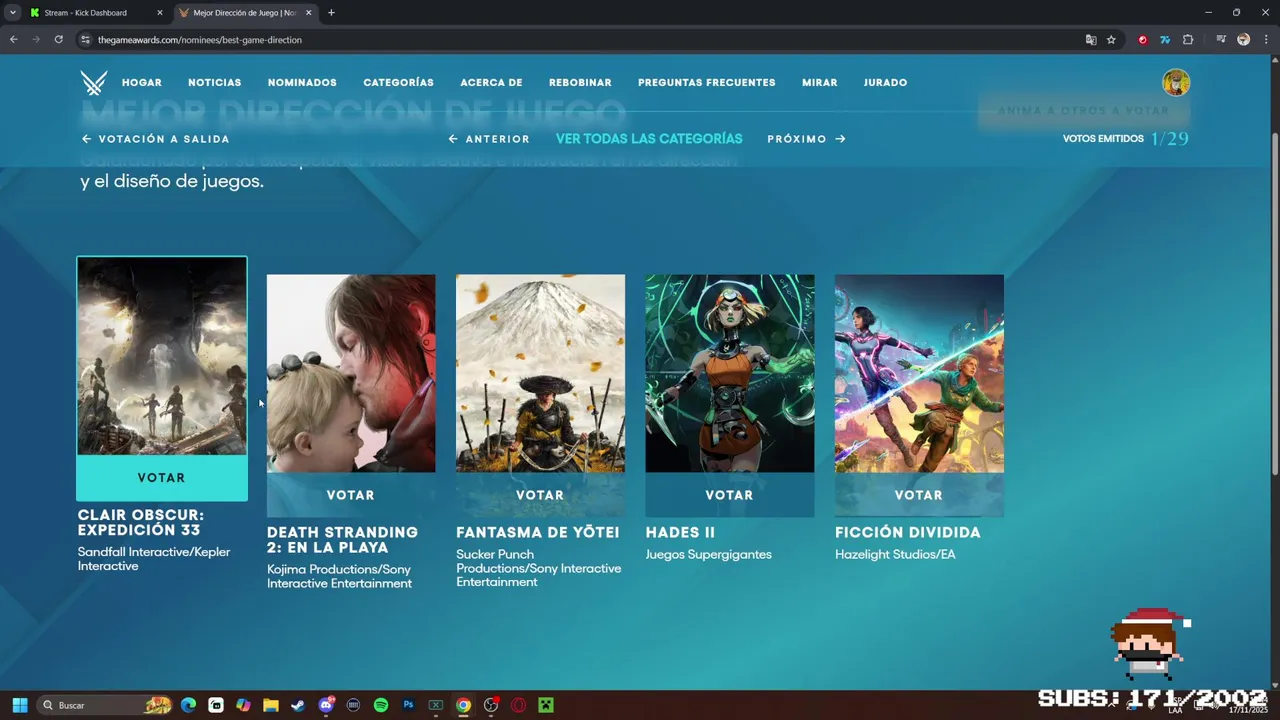The image size is (1280, 720).
Task: View site information icon in address bar
Action: click(86, 40)
